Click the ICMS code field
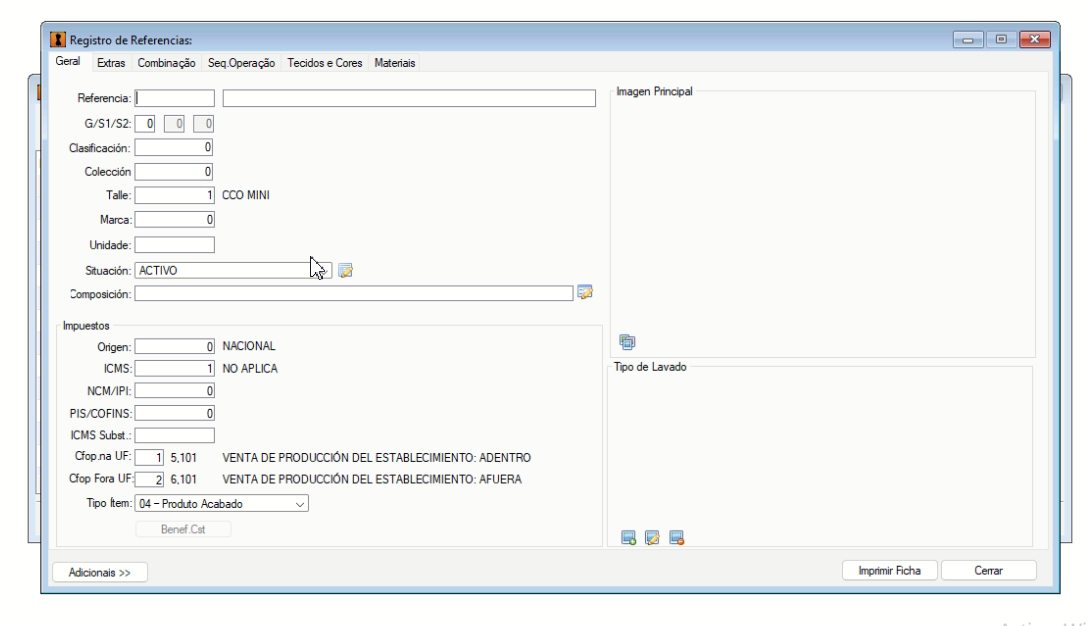Viewport: 1088px width, 626px height. [x=175, y=369]
